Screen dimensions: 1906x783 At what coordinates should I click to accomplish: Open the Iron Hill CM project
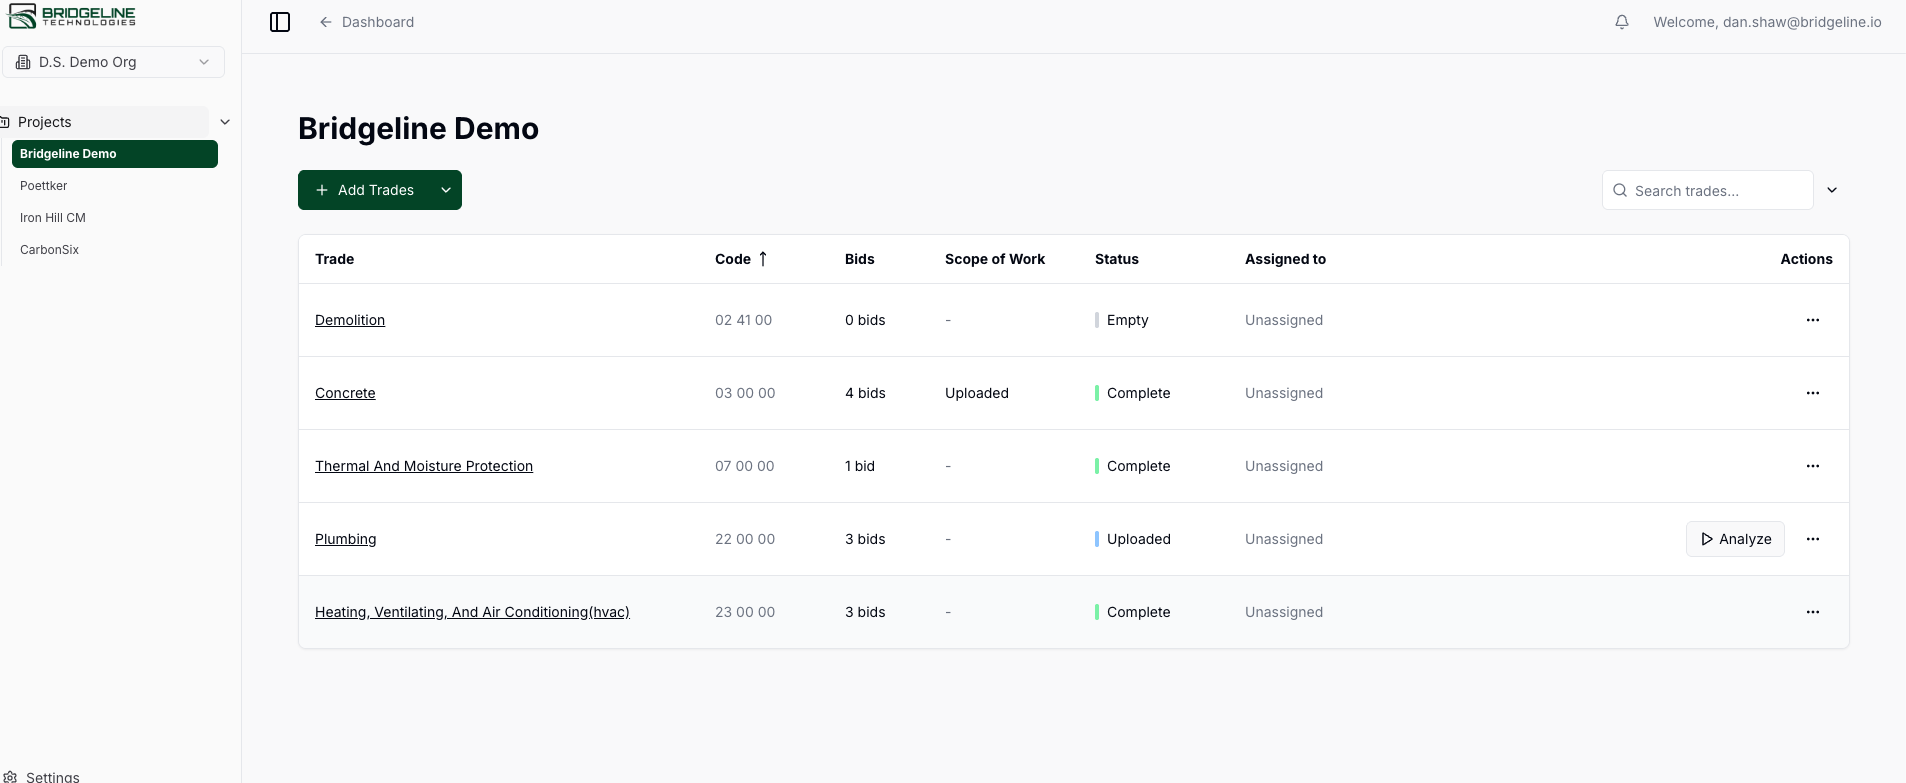tap(53, 218)
